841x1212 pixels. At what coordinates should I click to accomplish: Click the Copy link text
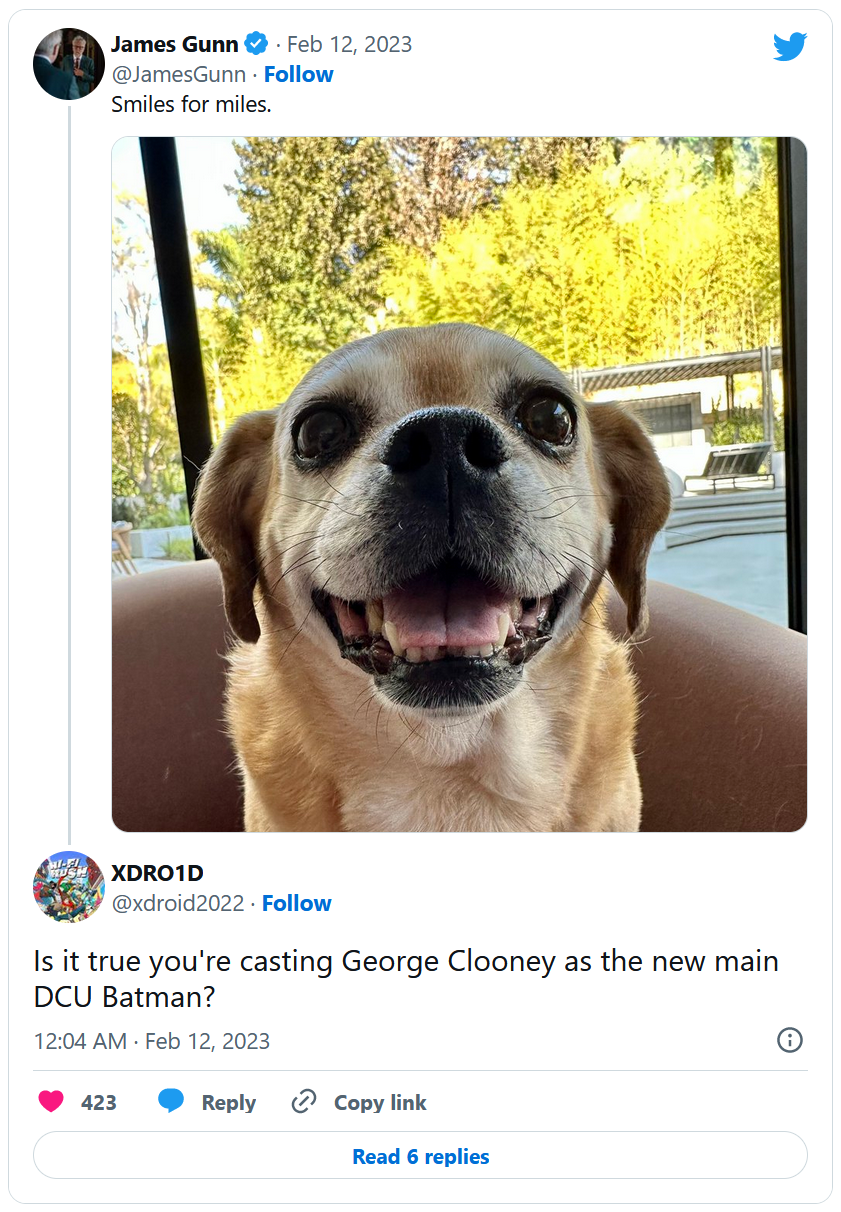click(x=380, y=1102)
